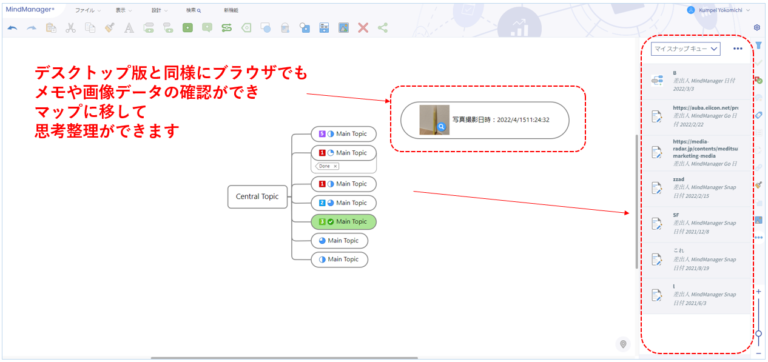
Task: Select the Central Topic node
Action: (x=257, y=196)
